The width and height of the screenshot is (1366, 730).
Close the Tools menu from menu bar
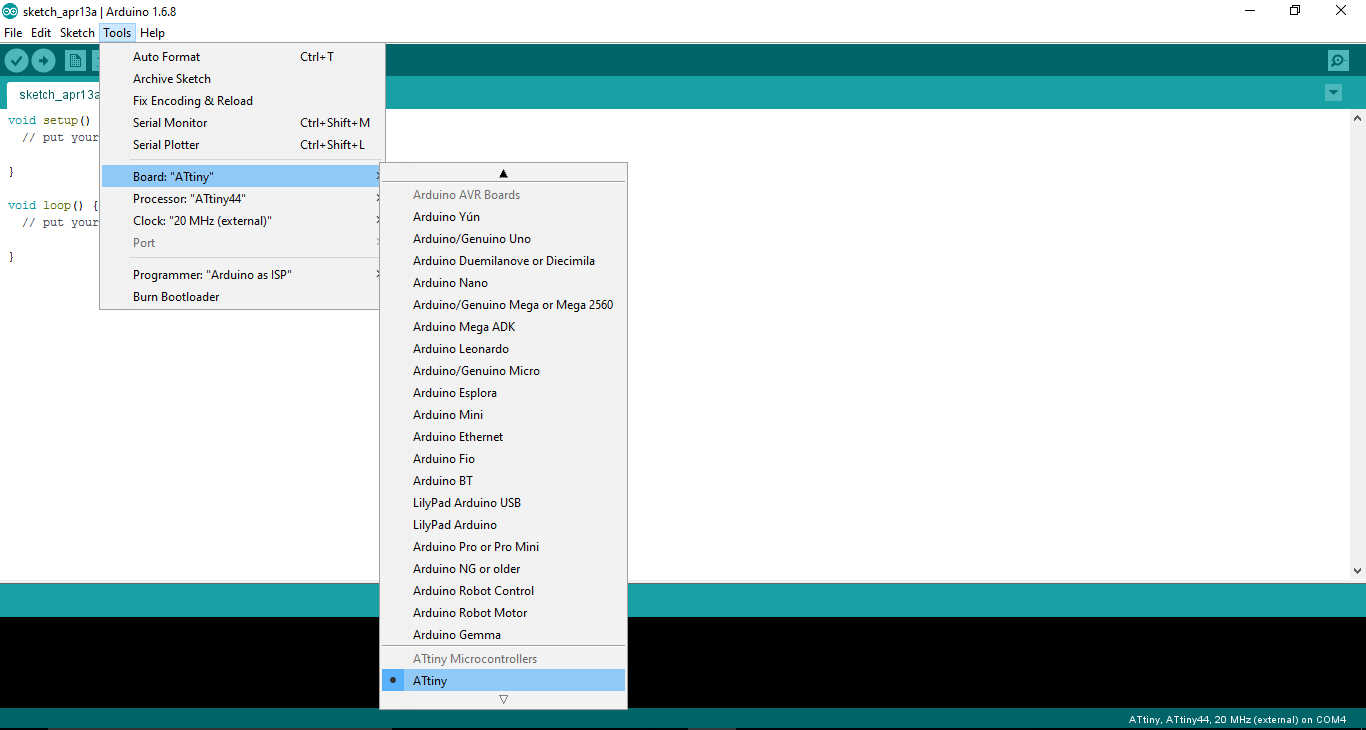[117, 33]
